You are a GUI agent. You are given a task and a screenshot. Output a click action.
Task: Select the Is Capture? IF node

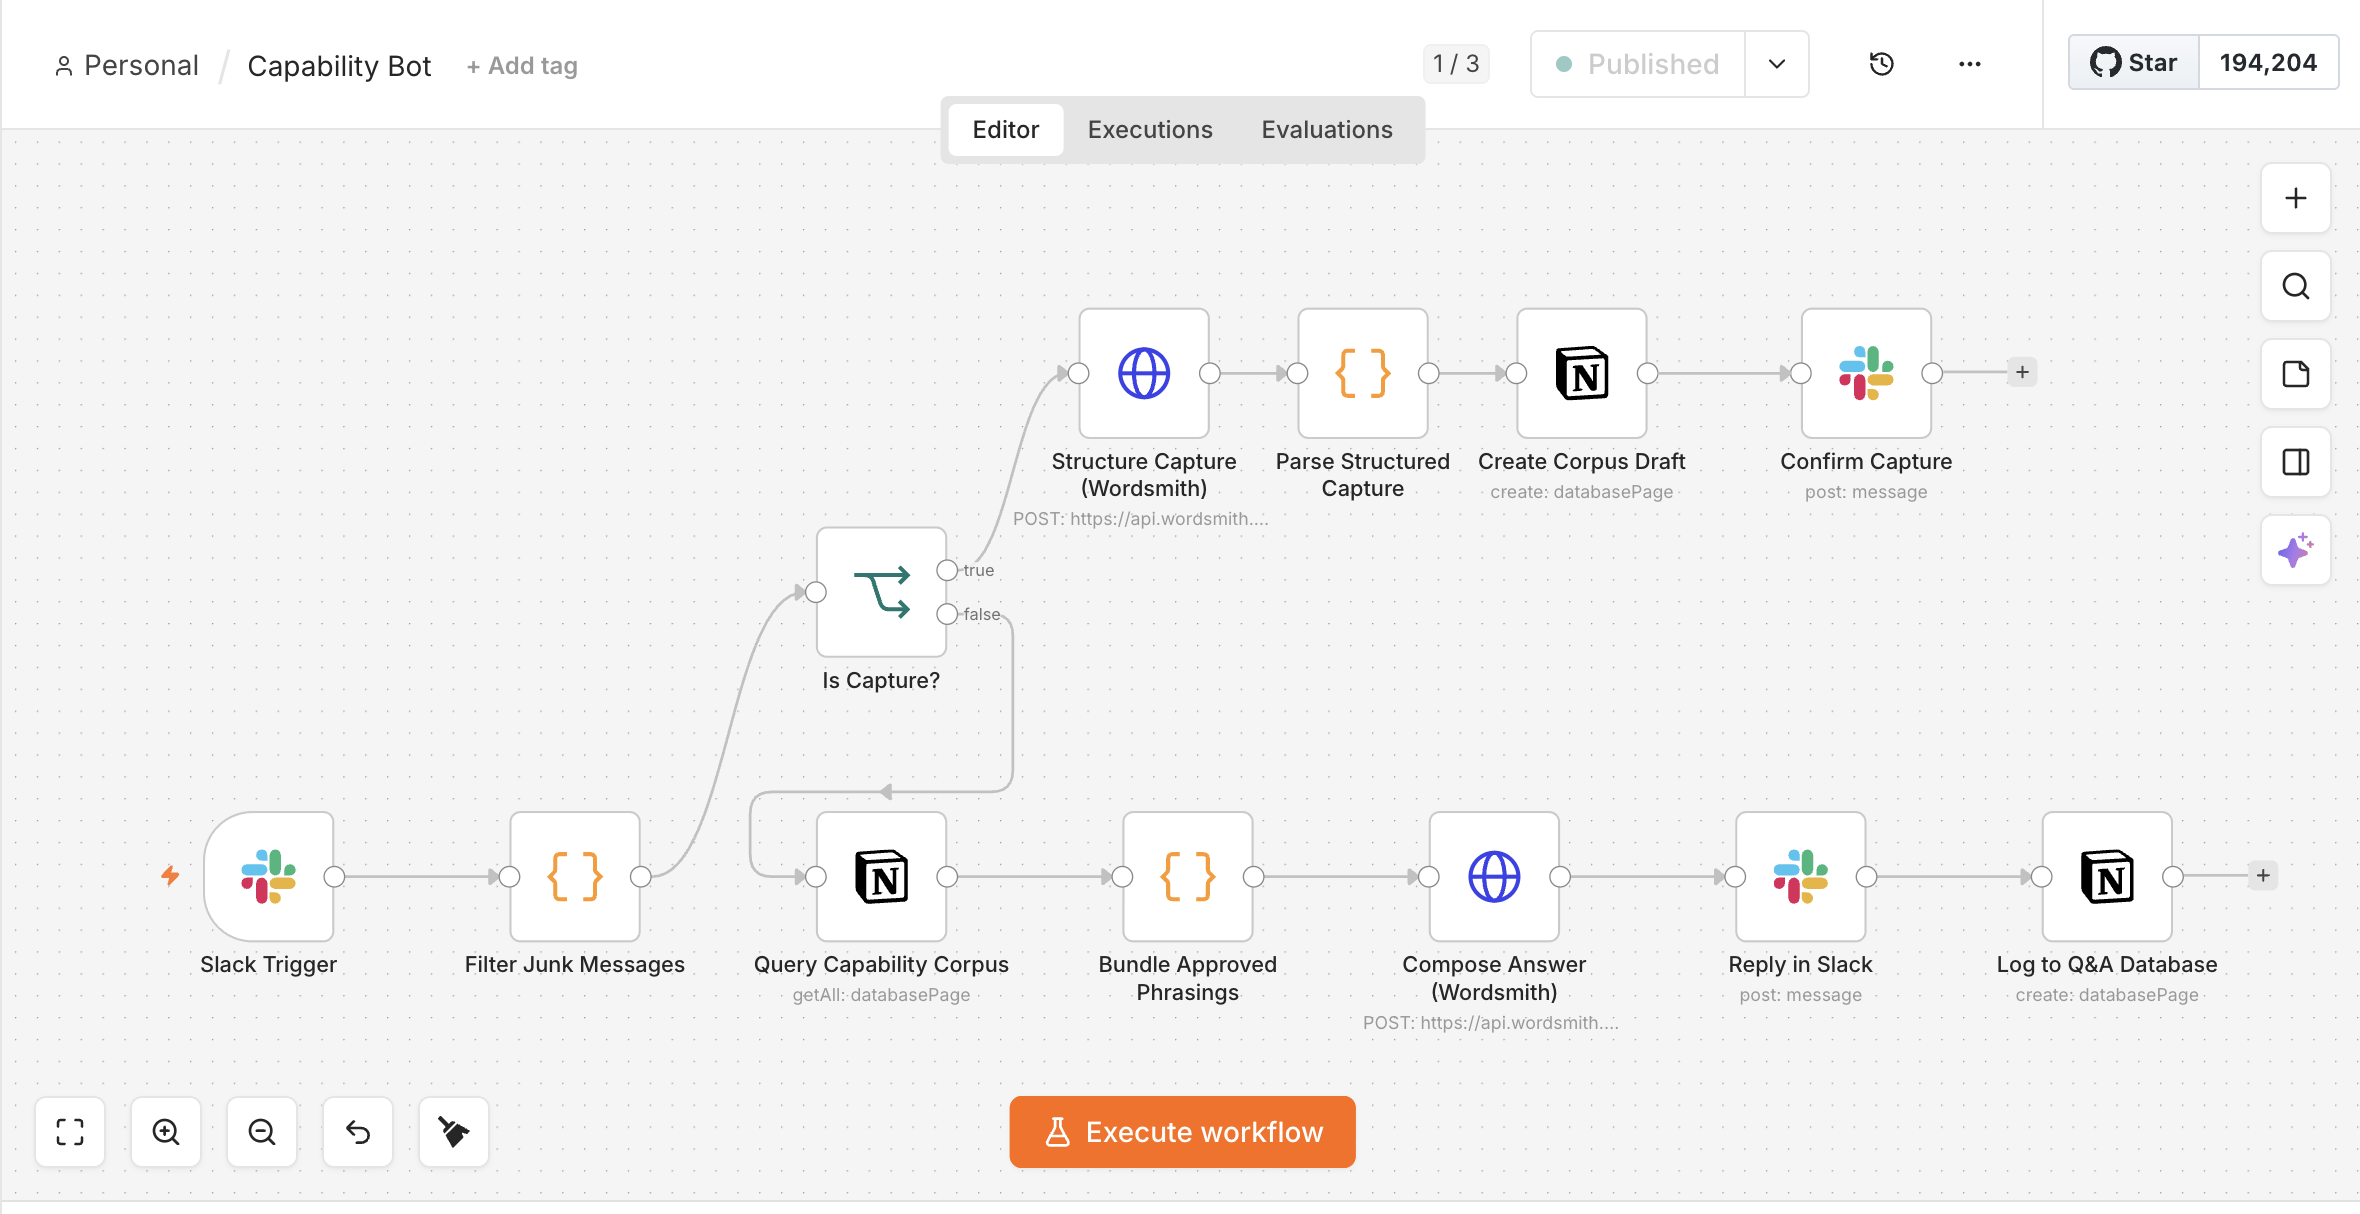881,592
